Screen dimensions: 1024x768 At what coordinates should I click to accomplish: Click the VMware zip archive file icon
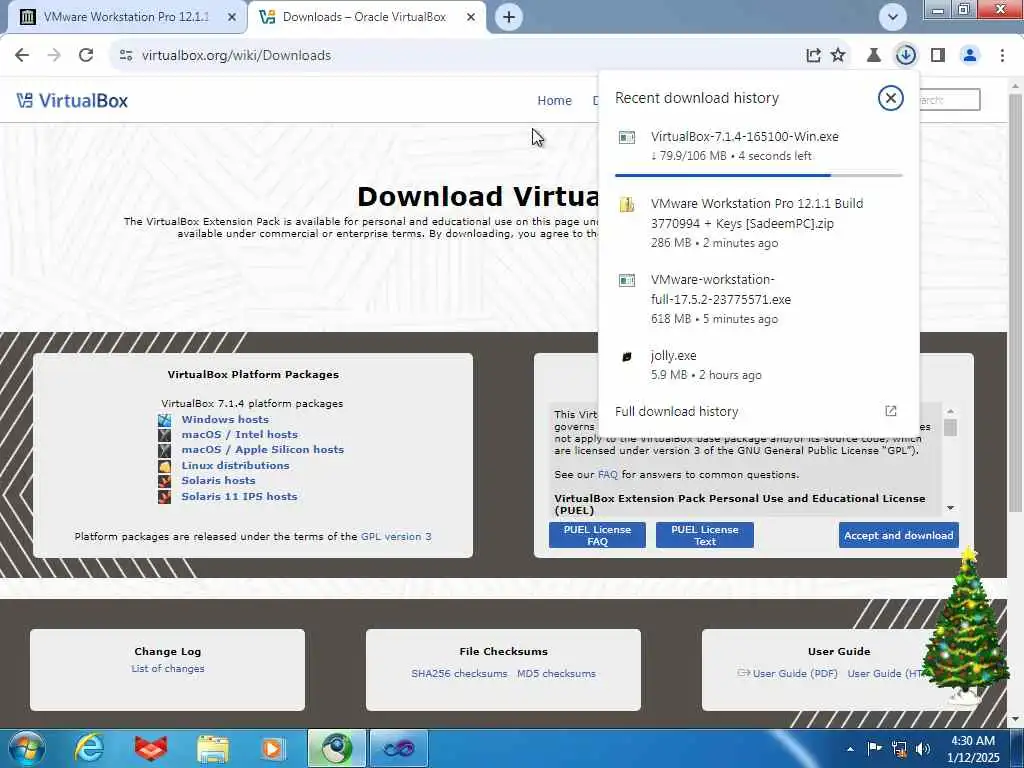coord(627,204)
